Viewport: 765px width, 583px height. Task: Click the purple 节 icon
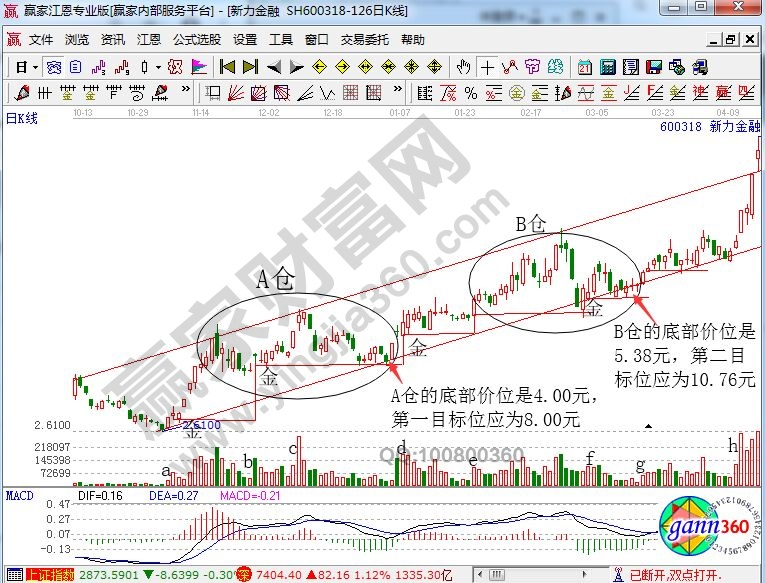click(533, 67)
